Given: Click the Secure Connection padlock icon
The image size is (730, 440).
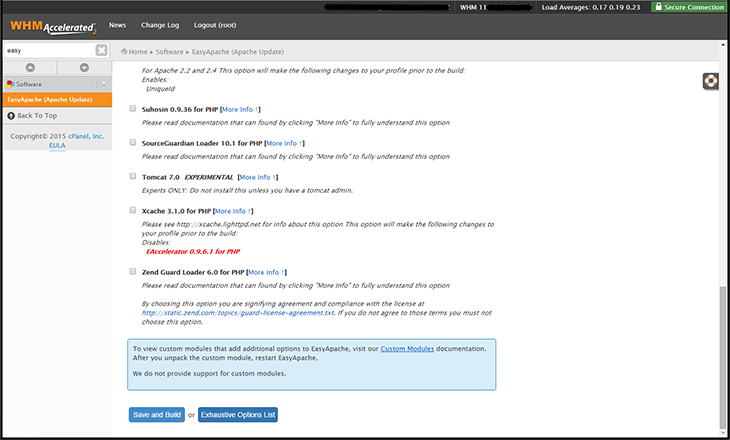Looking at the screenshot, I should coord(658,7).
